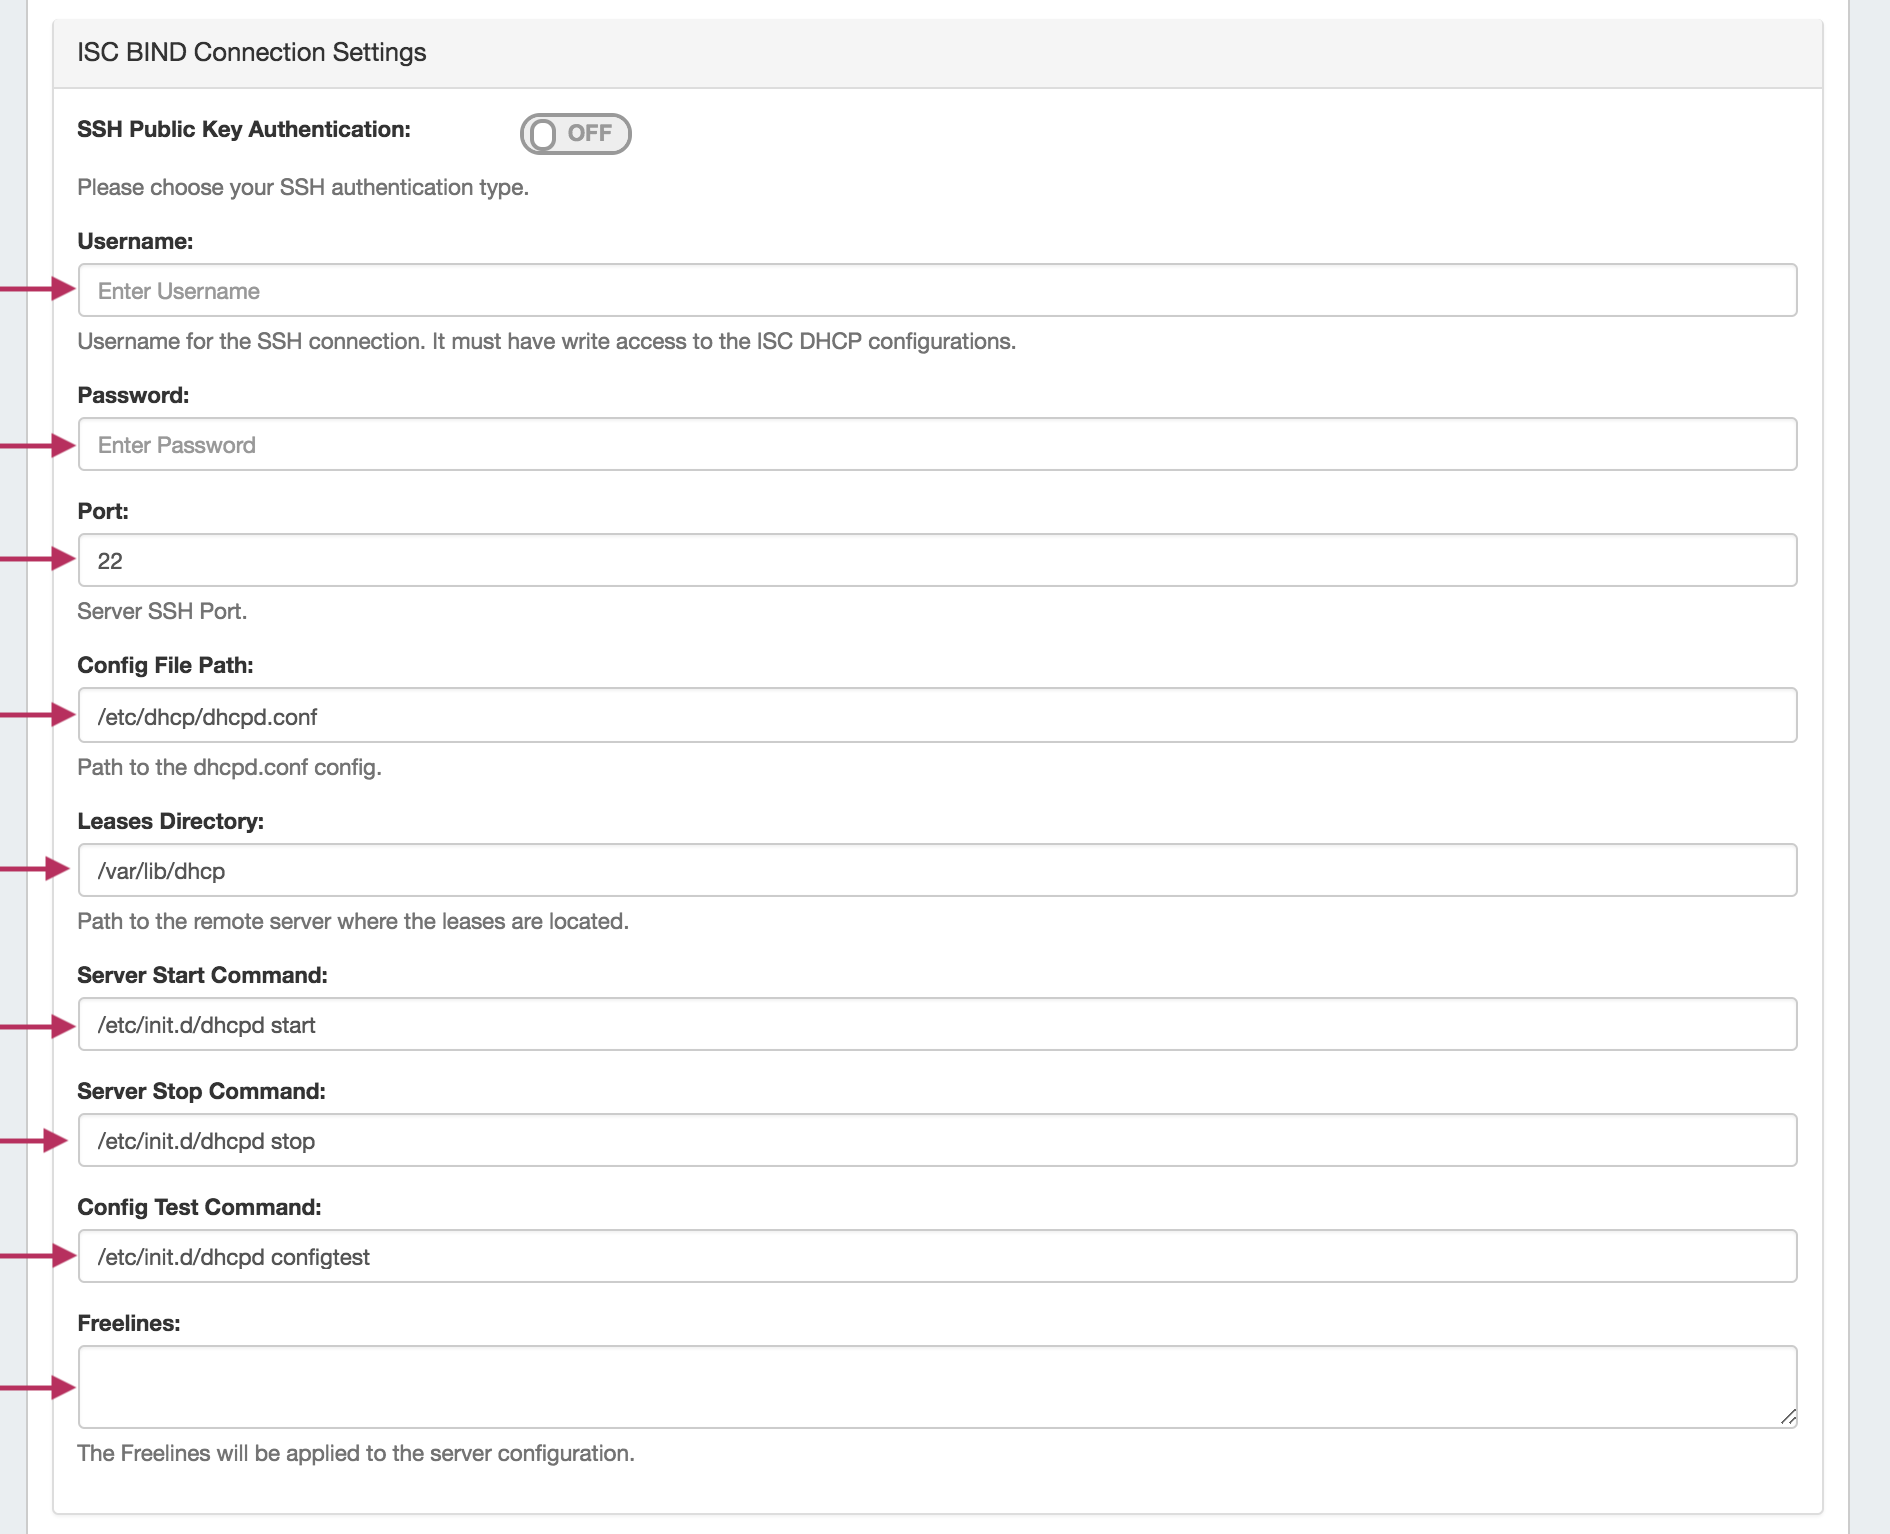
Task: Click the Port field containing 22
Action: coord(937,561)
